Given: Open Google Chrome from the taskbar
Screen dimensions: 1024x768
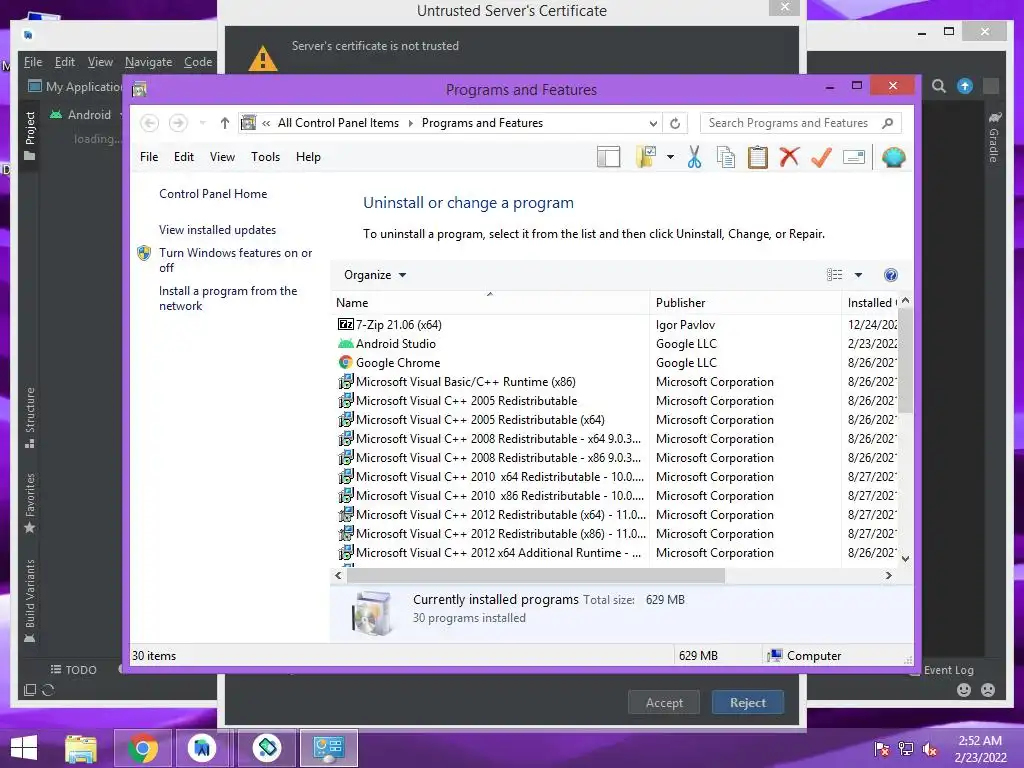Looking at the screenshot, I should pos(142,748).
